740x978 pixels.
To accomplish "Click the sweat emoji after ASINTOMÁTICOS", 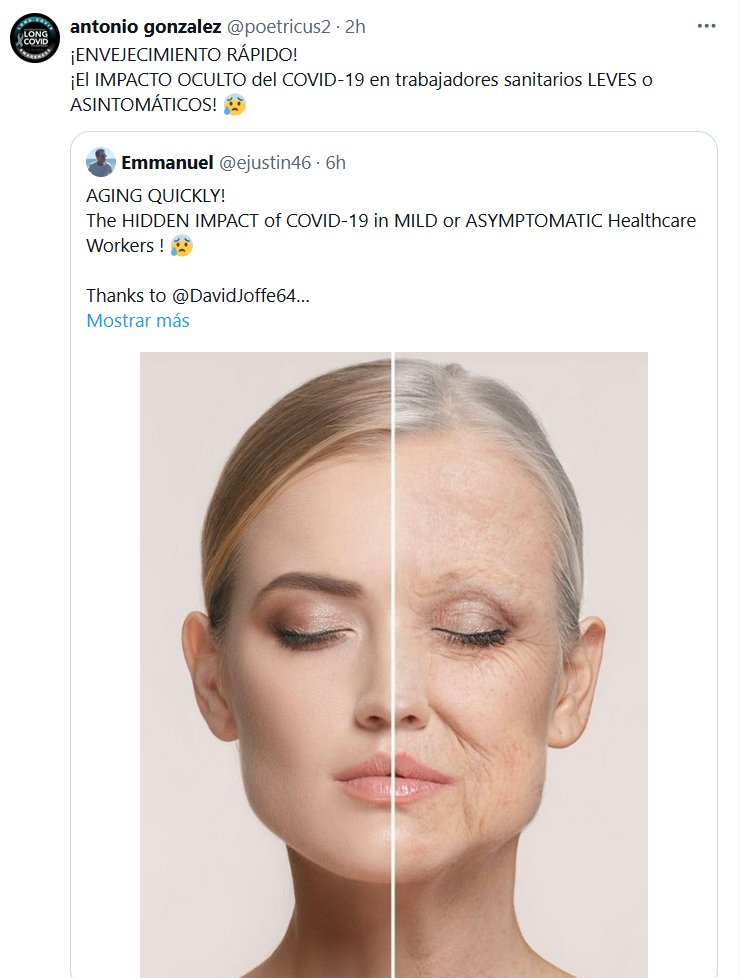I will click(x=232, y=103).
